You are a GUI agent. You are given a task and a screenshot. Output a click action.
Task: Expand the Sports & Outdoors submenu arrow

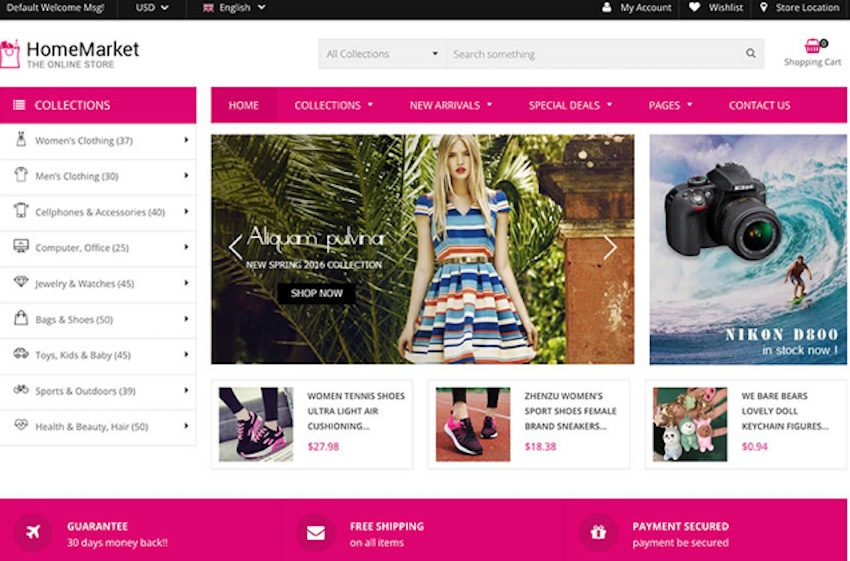(186, 390)
